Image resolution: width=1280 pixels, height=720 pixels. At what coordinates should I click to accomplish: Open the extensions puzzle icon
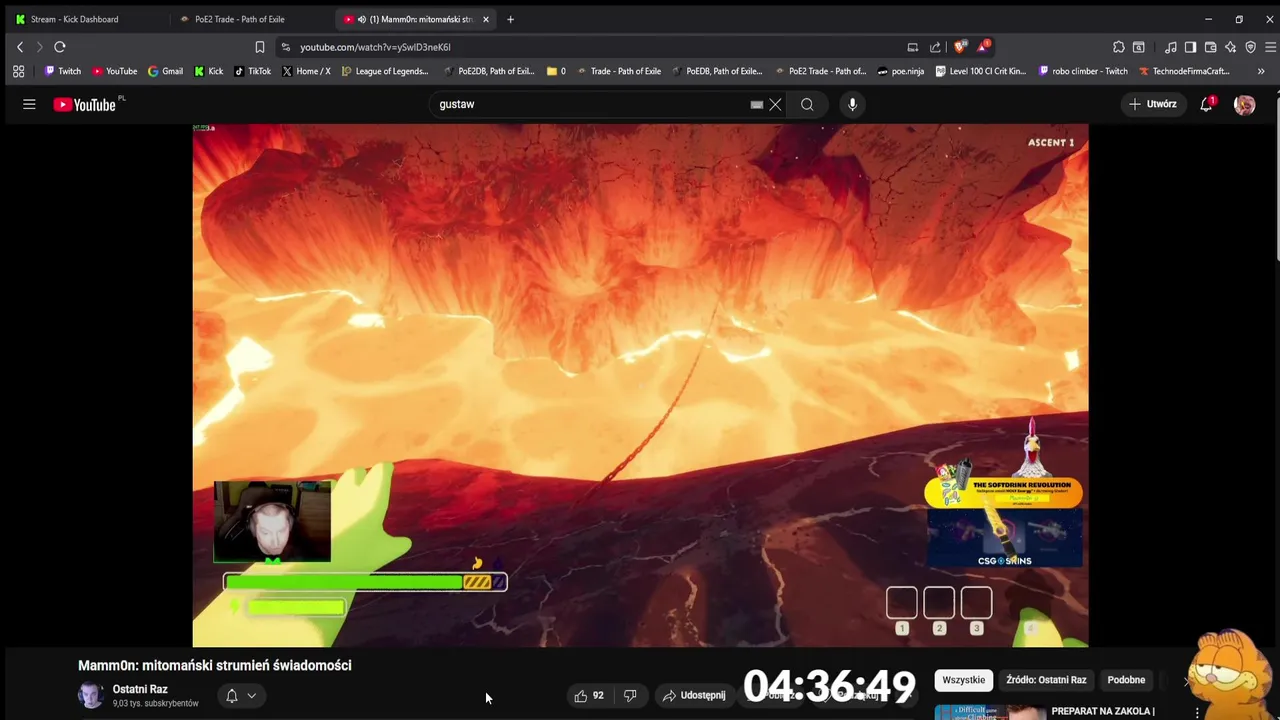coord(1119,47)
